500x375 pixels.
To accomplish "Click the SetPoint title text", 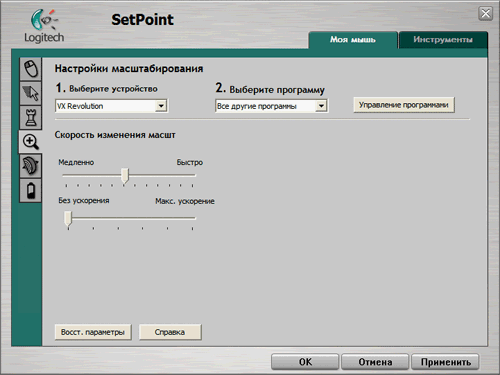I will tap(142, 20).
